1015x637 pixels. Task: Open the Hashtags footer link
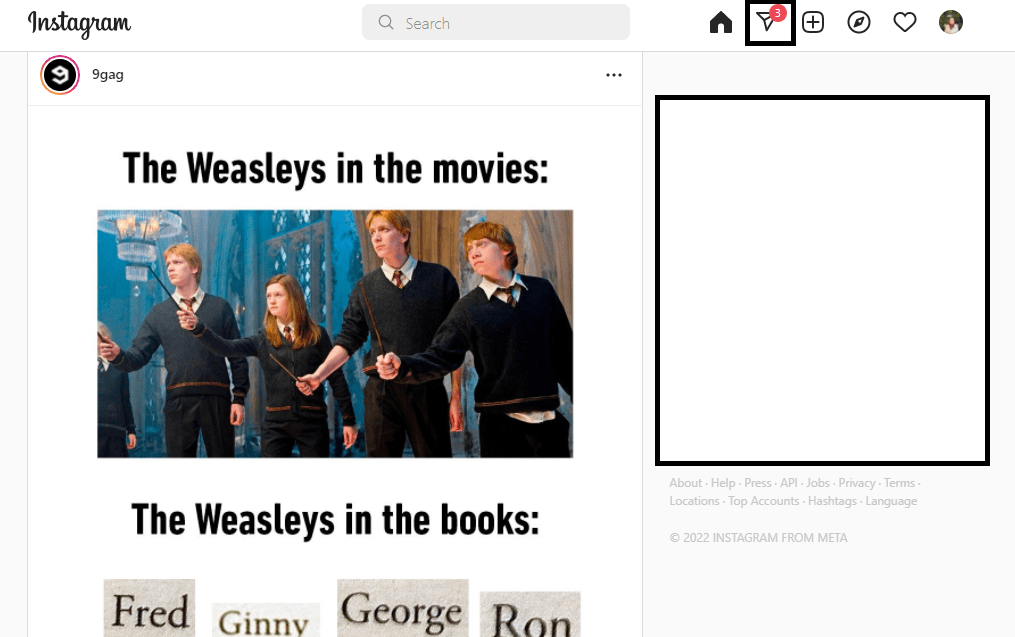pyautogui.click(x=832, y=501)
